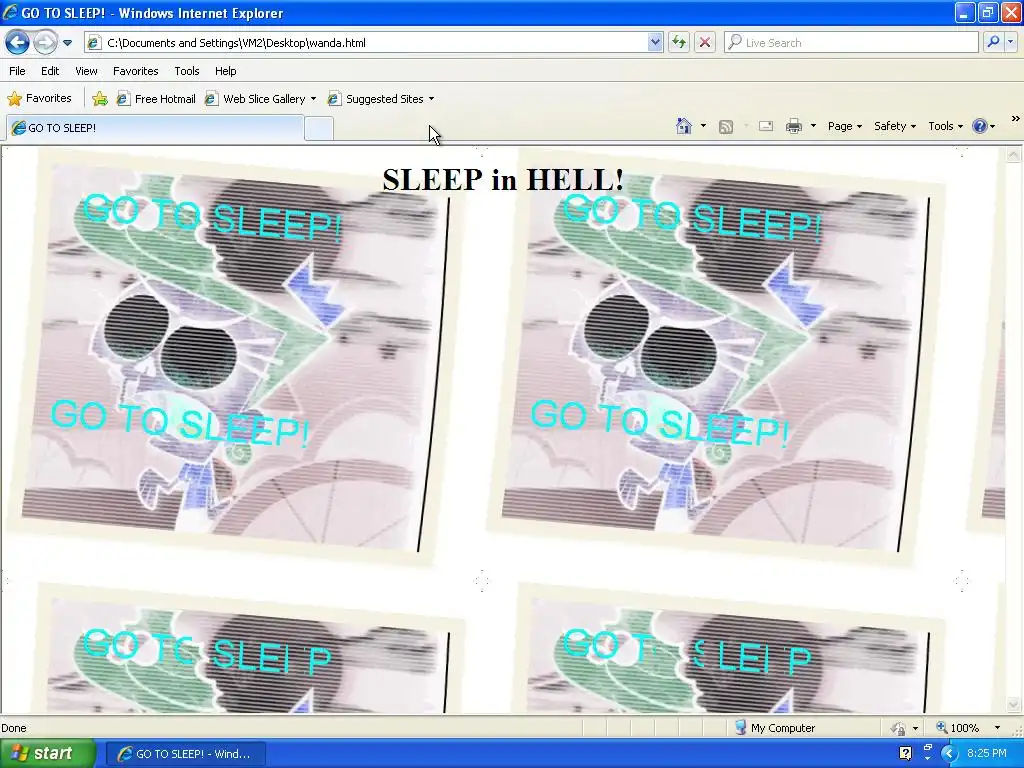The height and width of the screenshot is (768, 1024).
Task: Click the Back navigation arrow
Action: pyautogui.click(x=18, y=42)
